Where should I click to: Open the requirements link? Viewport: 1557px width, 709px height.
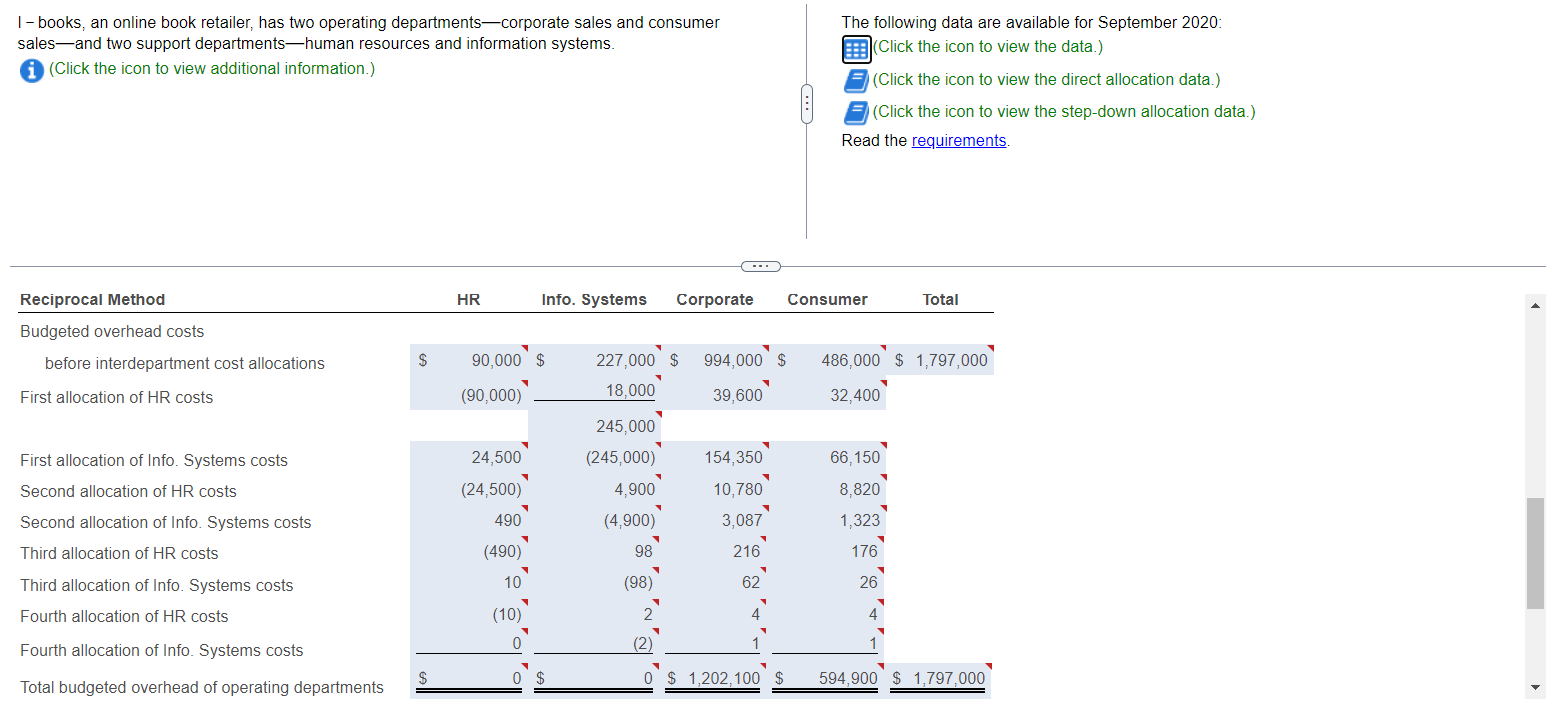pos(958,140)
